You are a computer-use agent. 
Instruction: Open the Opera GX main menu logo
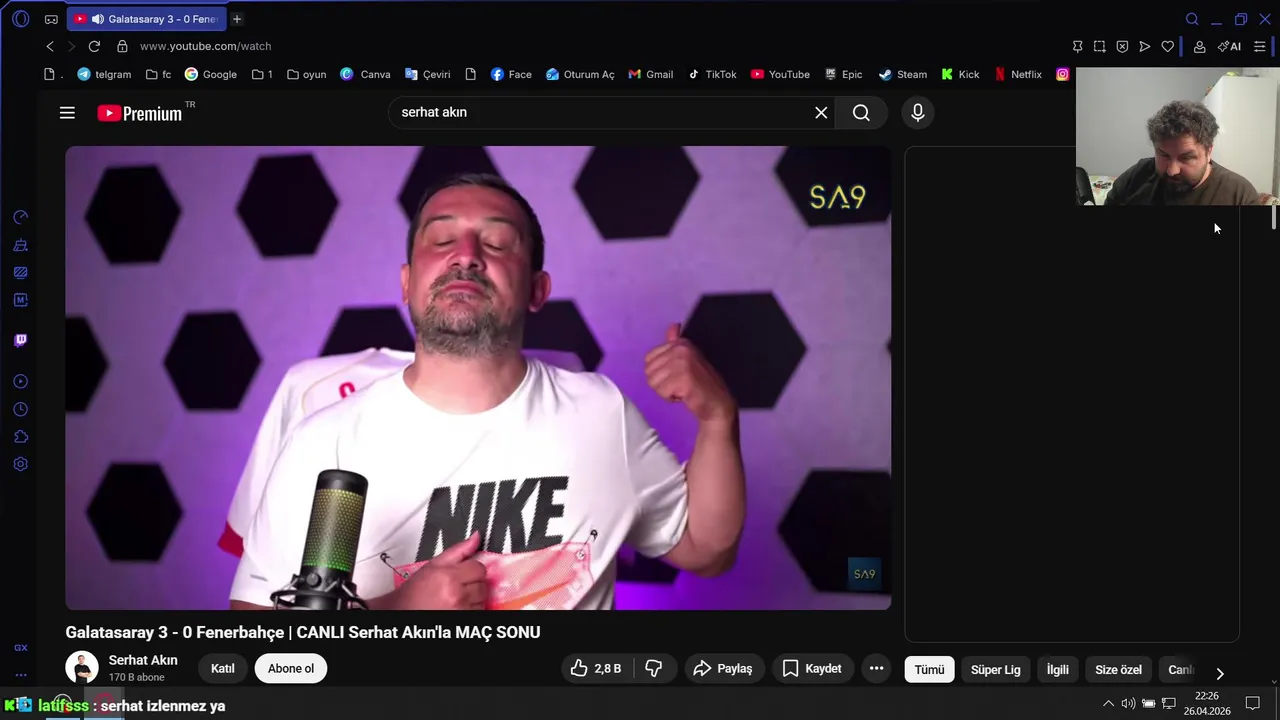click(20, 19)
